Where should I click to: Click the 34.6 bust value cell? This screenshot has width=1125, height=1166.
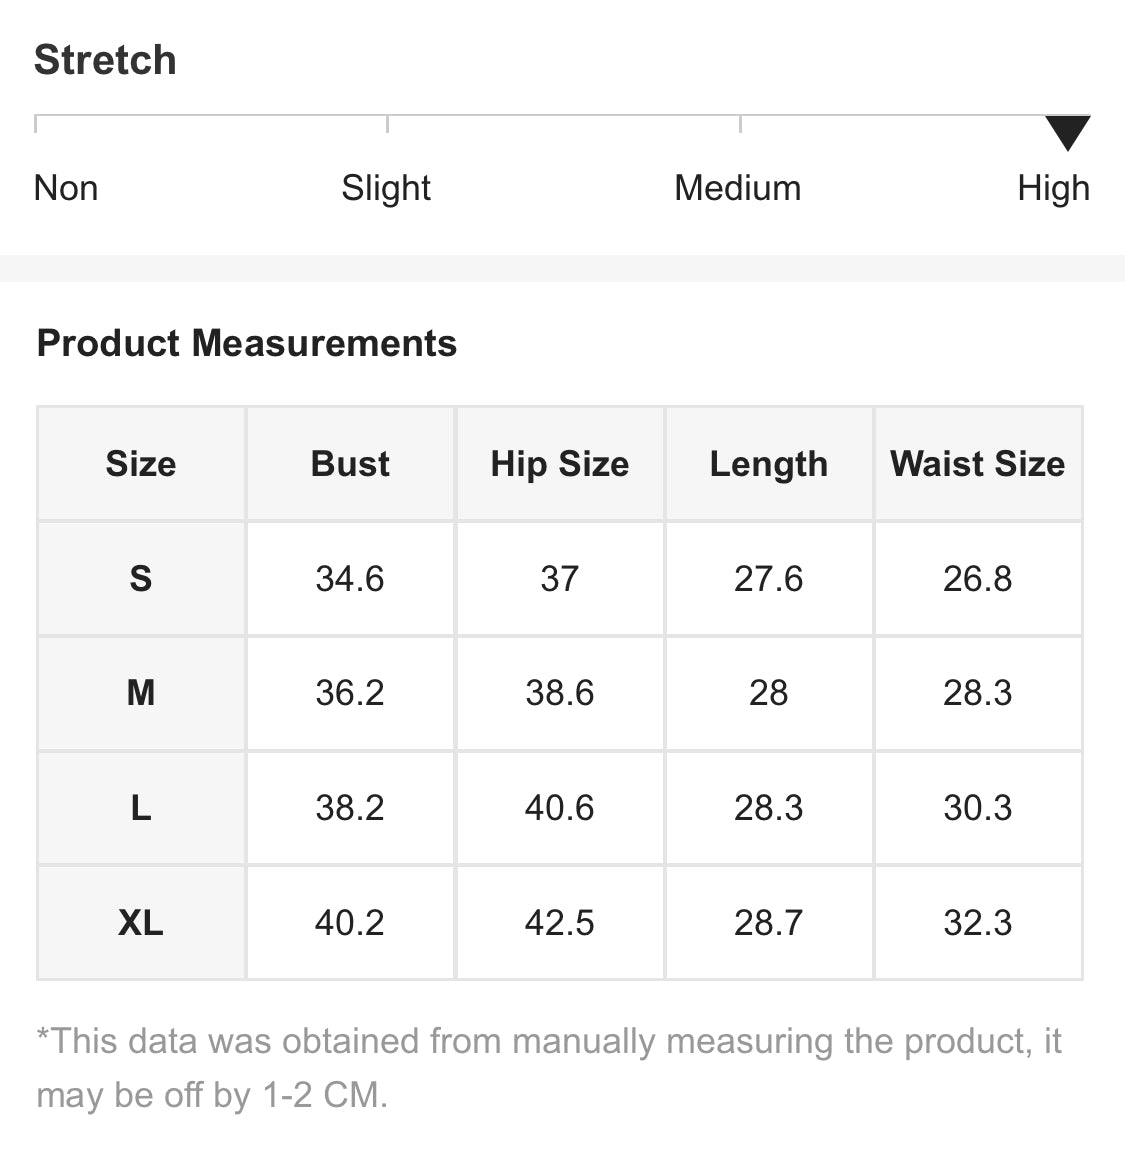click(x=350, y=579)
